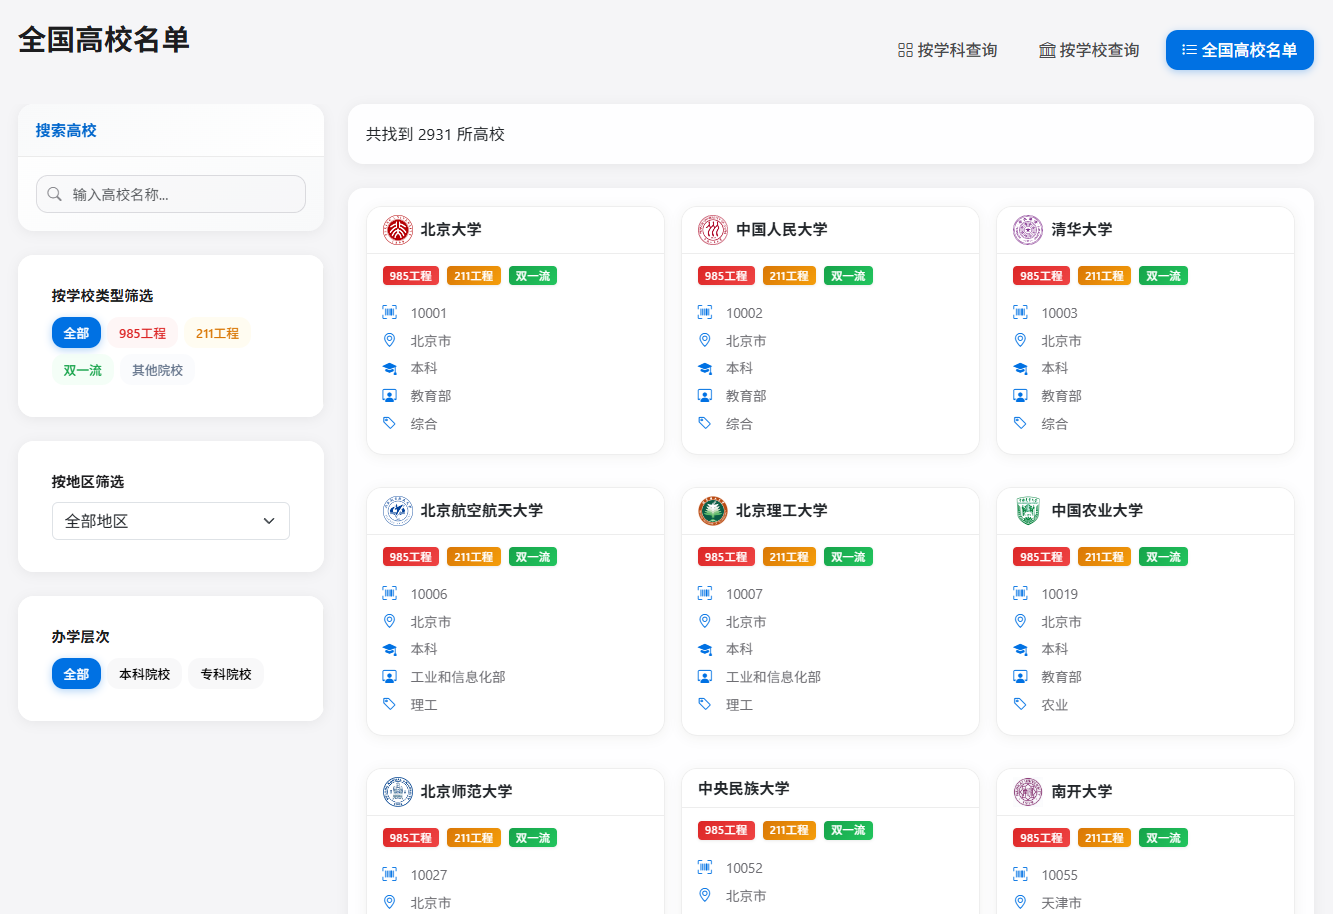Click the Beijing Institute of Technology logo
The width and height of the screenshot is (1333, 914).
713,511
